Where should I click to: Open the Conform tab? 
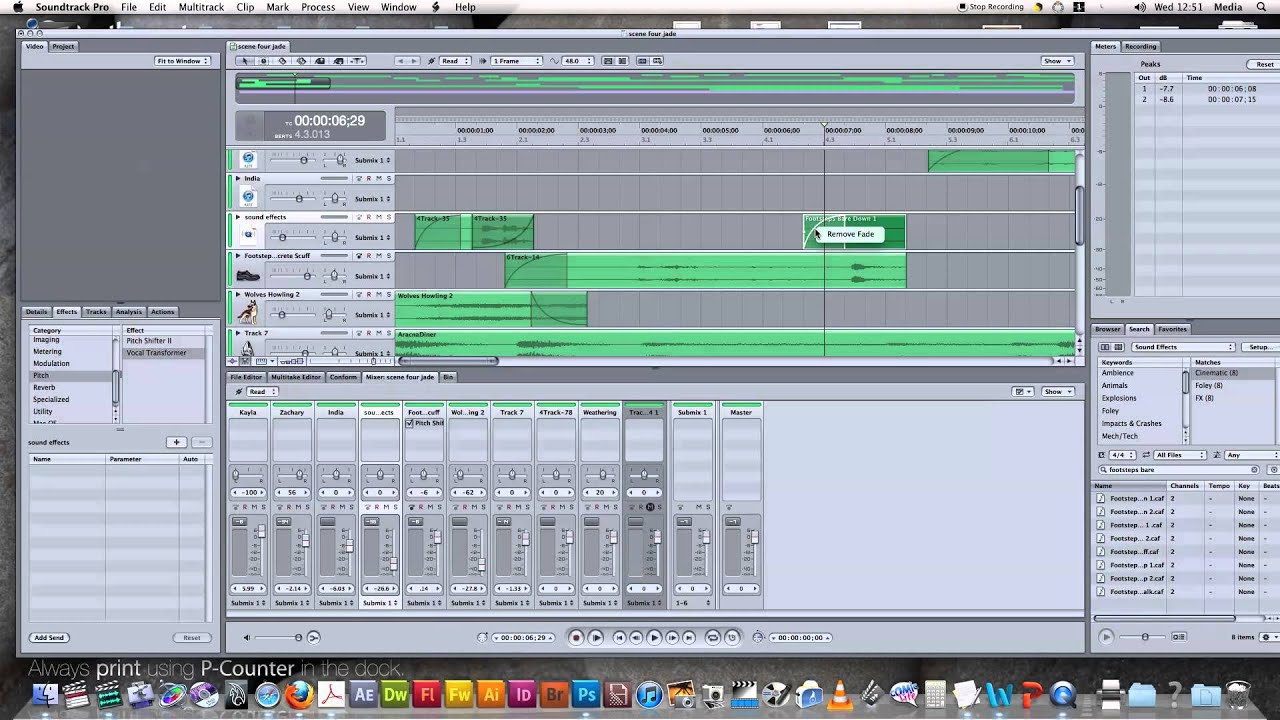coord(343,377)
